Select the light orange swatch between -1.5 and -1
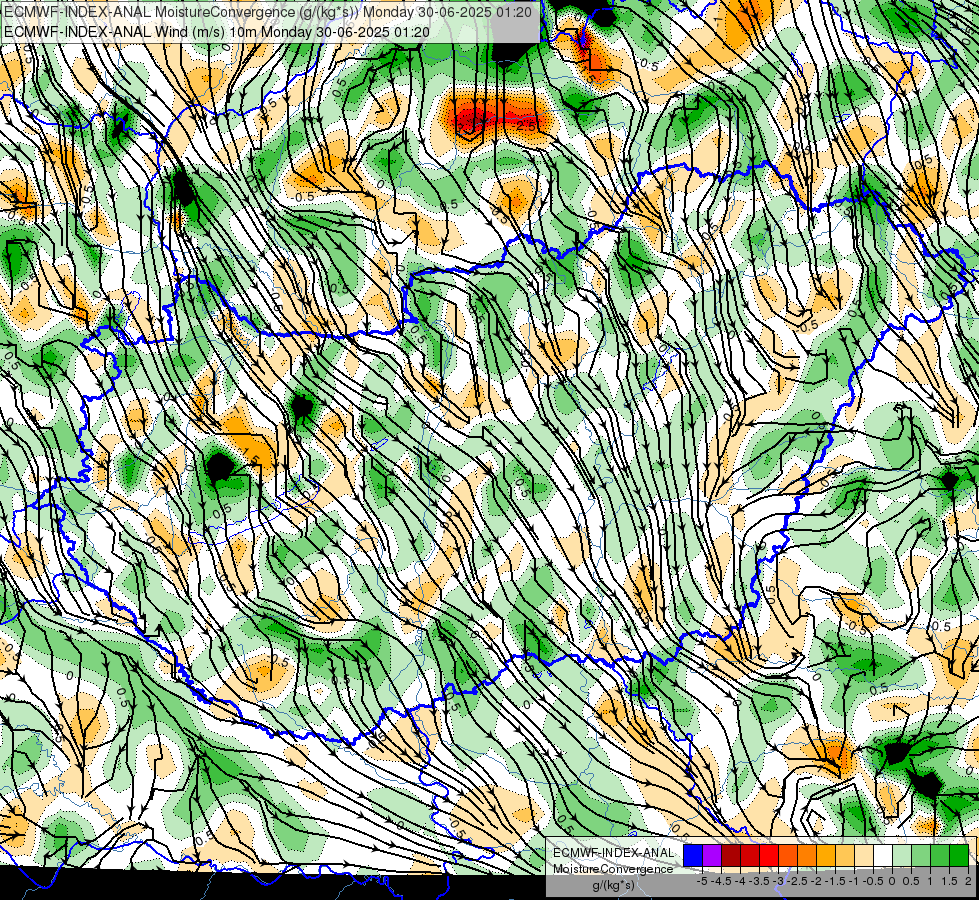Image resolution: width=979 pixels, height=900 pixels. (x=845, y=855)
